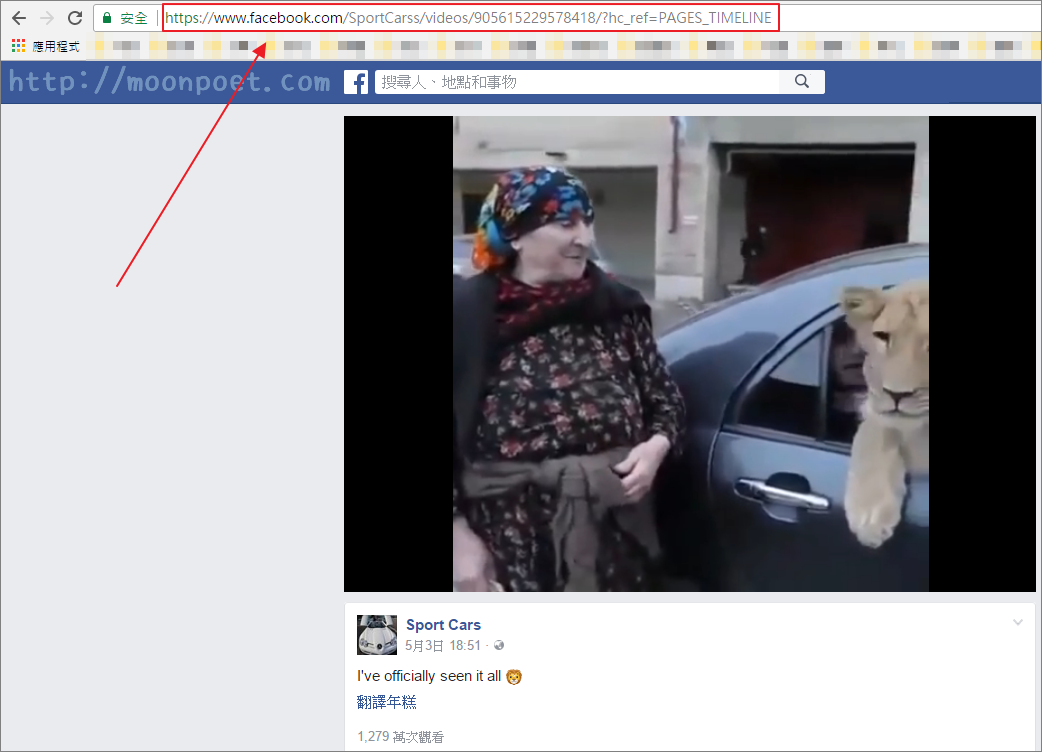Click the post text "I've officially seen it all"

429,676
